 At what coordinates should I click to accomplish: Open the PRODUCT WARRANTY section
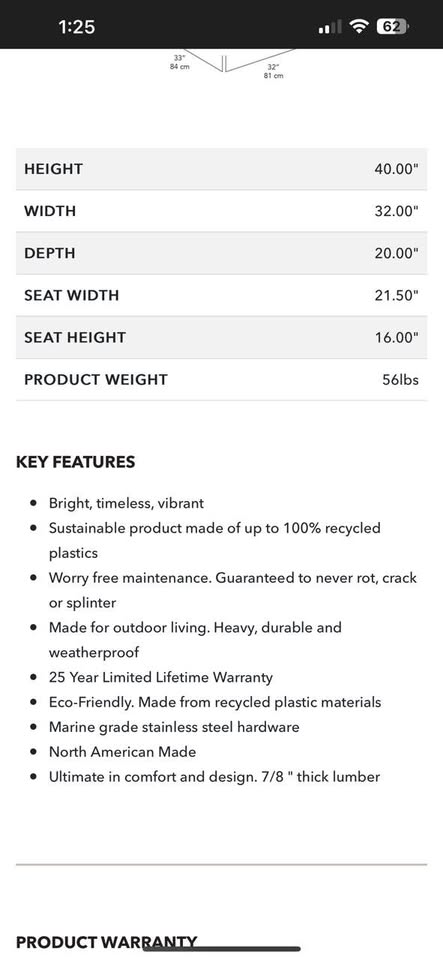pyautogui.click(x=106, y=942)
